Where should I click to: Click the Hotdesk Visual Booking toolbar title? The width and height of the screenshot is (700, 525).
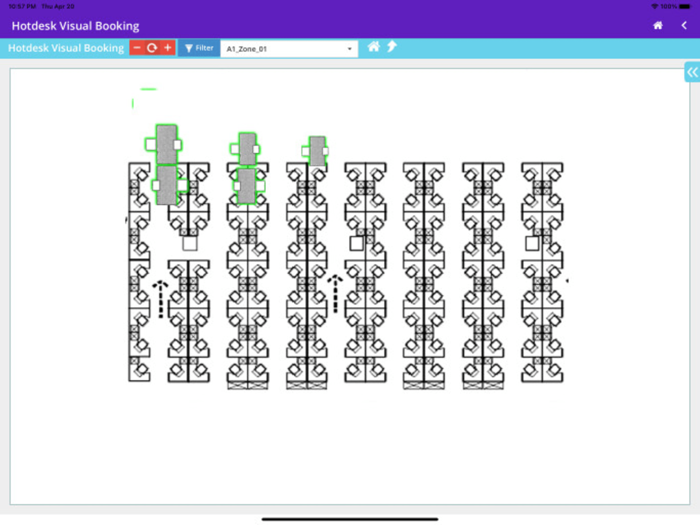[66, 48]
